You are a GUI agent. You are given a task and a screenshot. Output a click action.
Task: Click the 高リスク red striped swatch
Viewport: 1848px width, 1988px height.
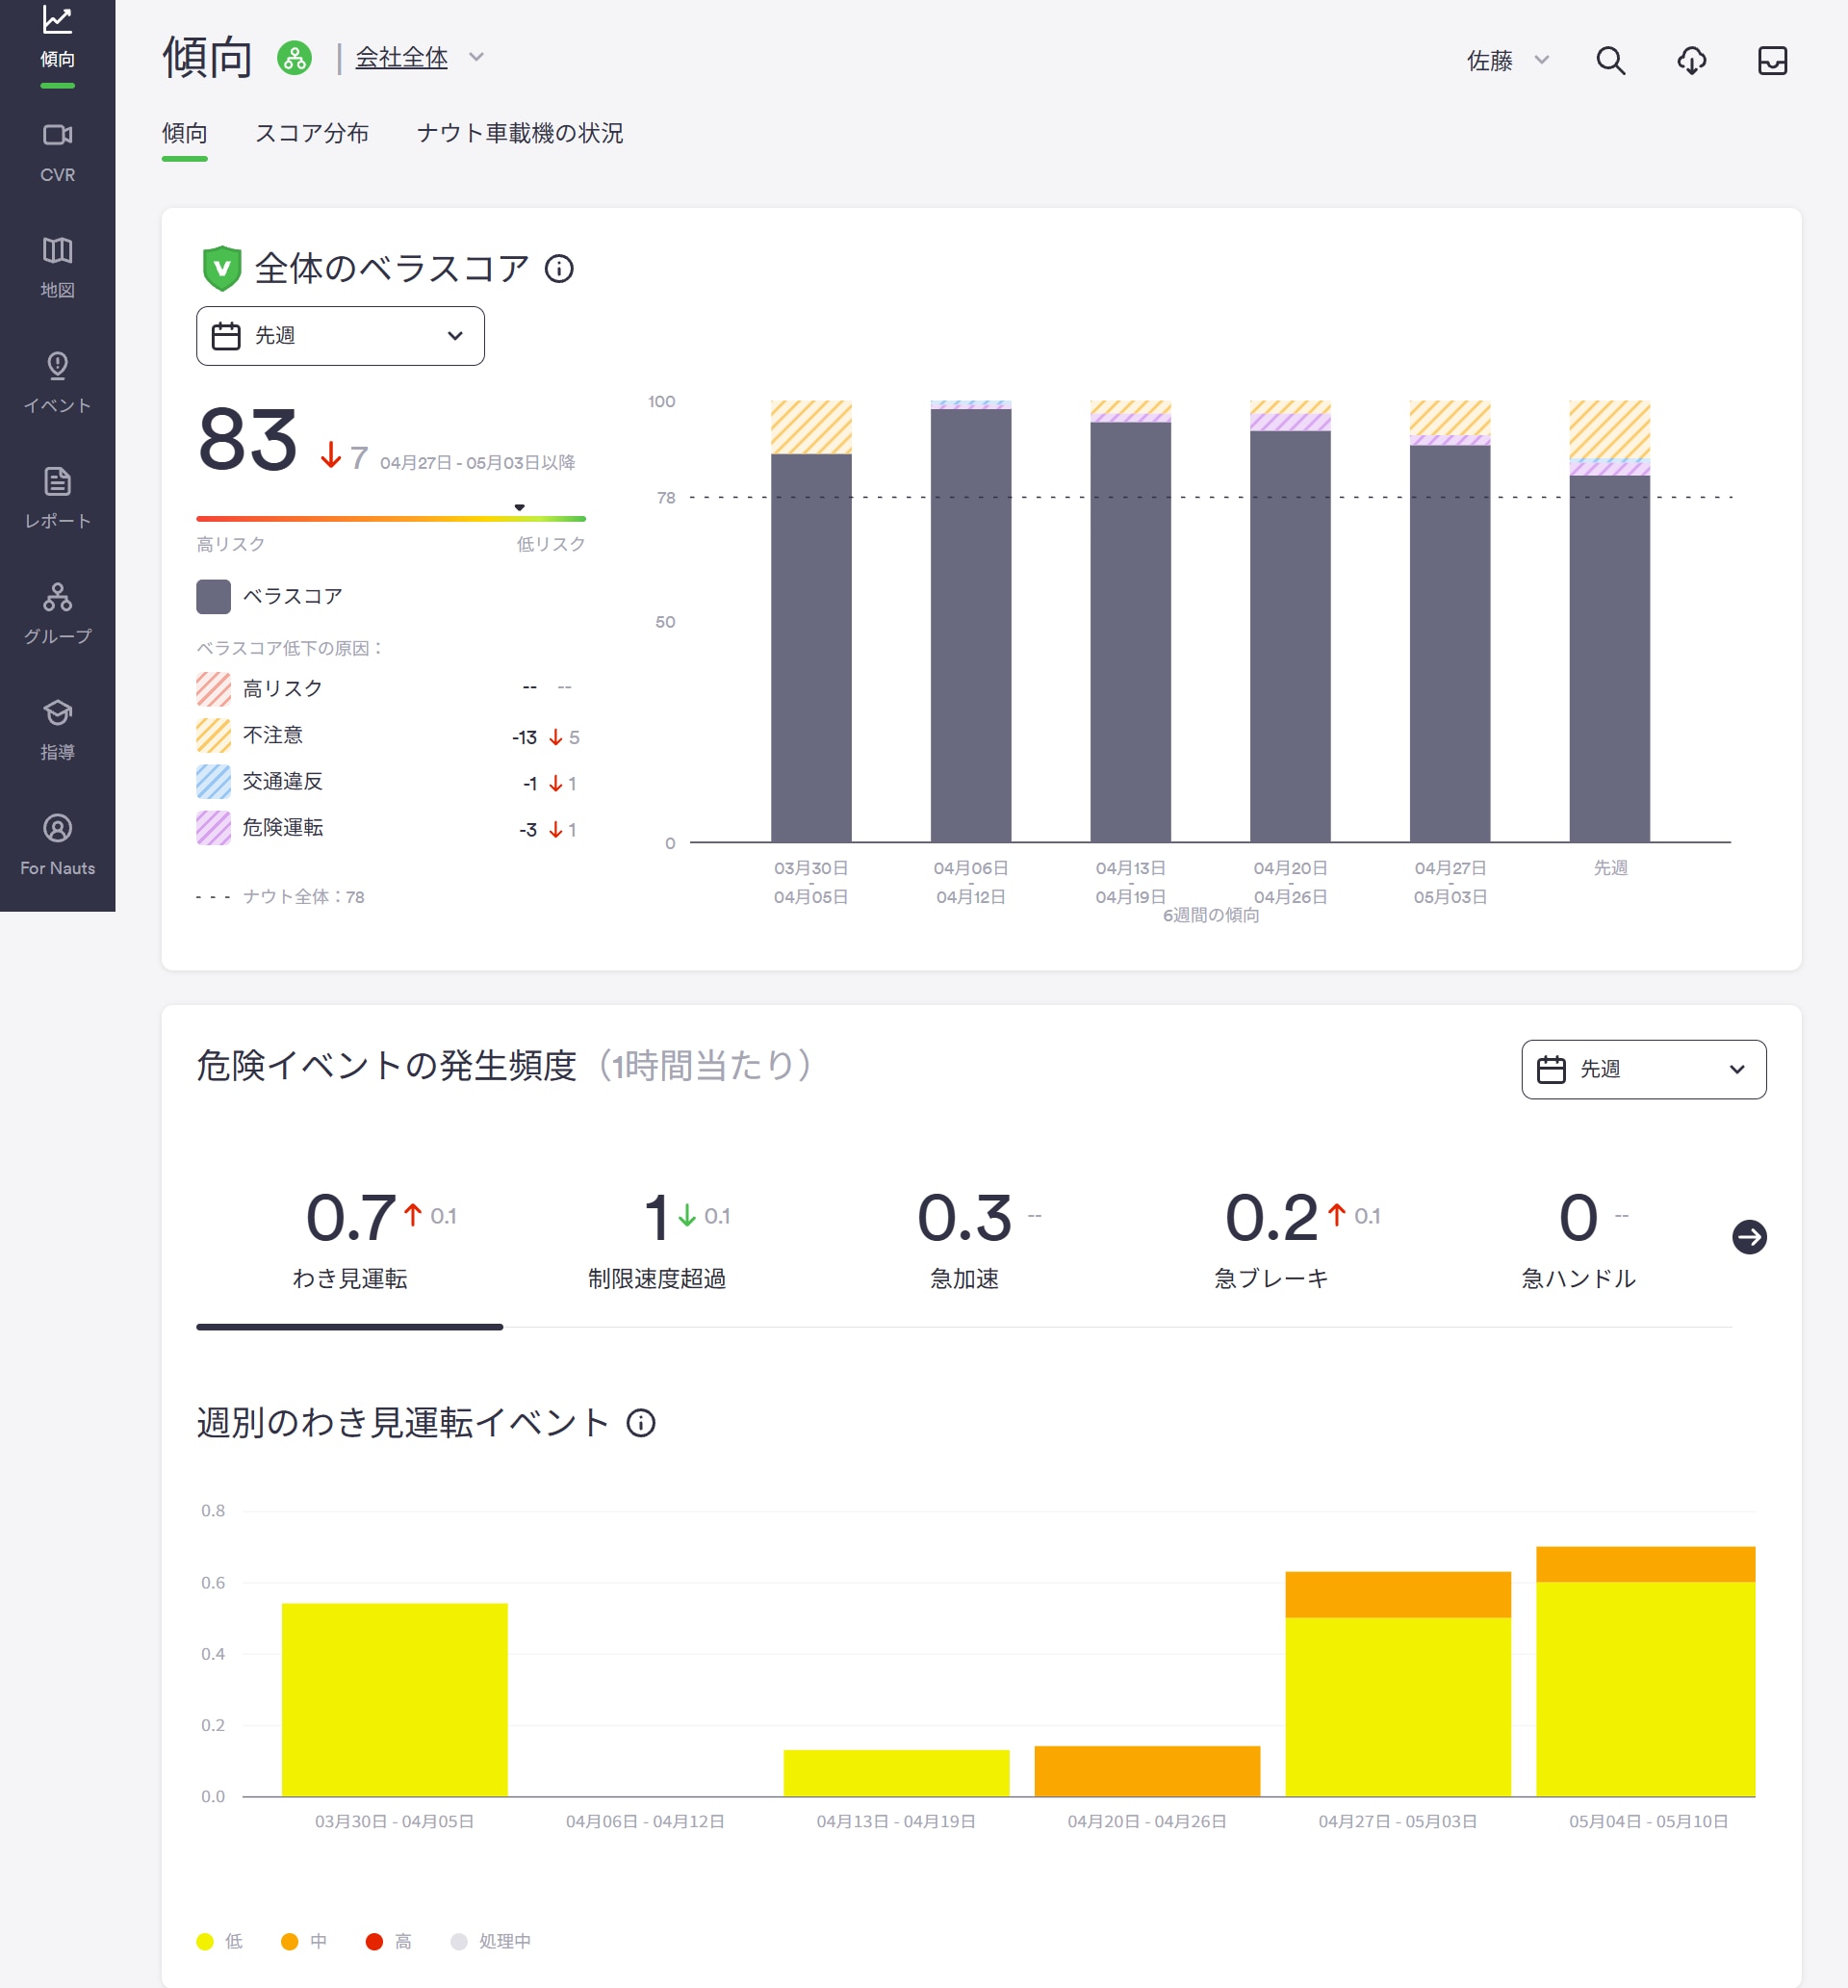tap(213, 689)
